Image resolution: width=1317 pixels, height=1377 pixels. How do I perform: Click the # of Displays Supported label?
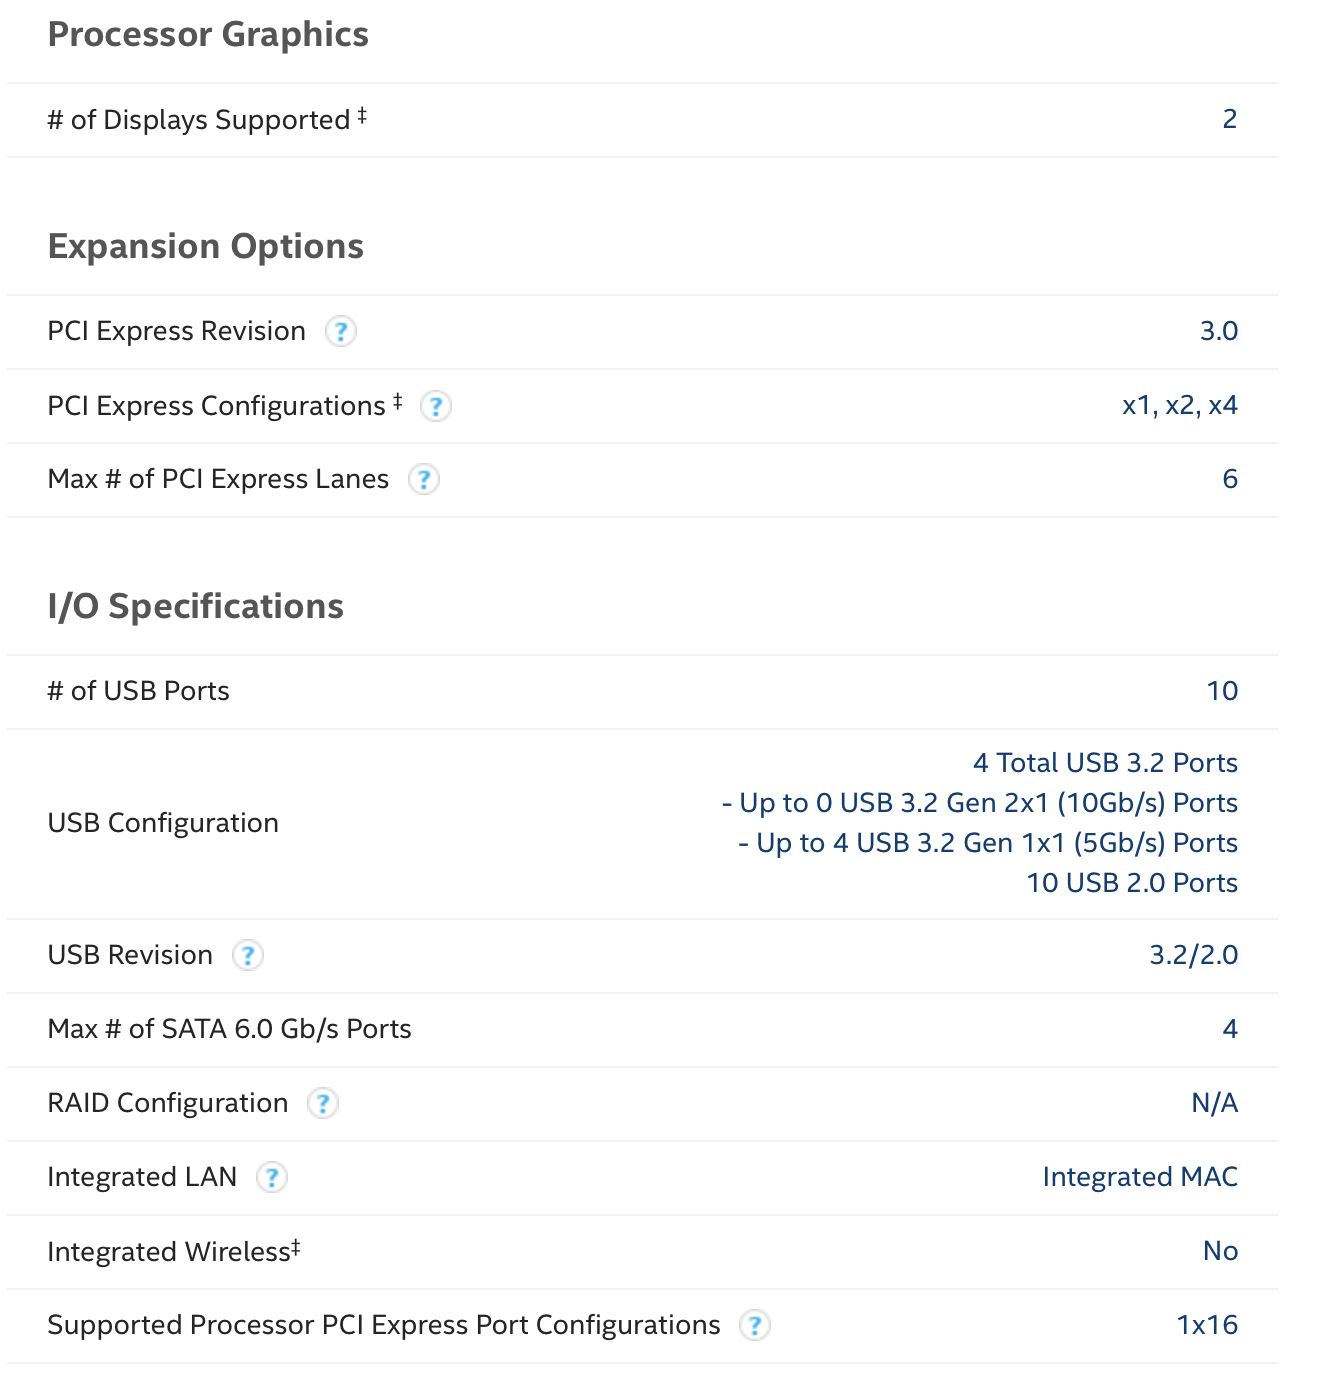coord(207,120)
